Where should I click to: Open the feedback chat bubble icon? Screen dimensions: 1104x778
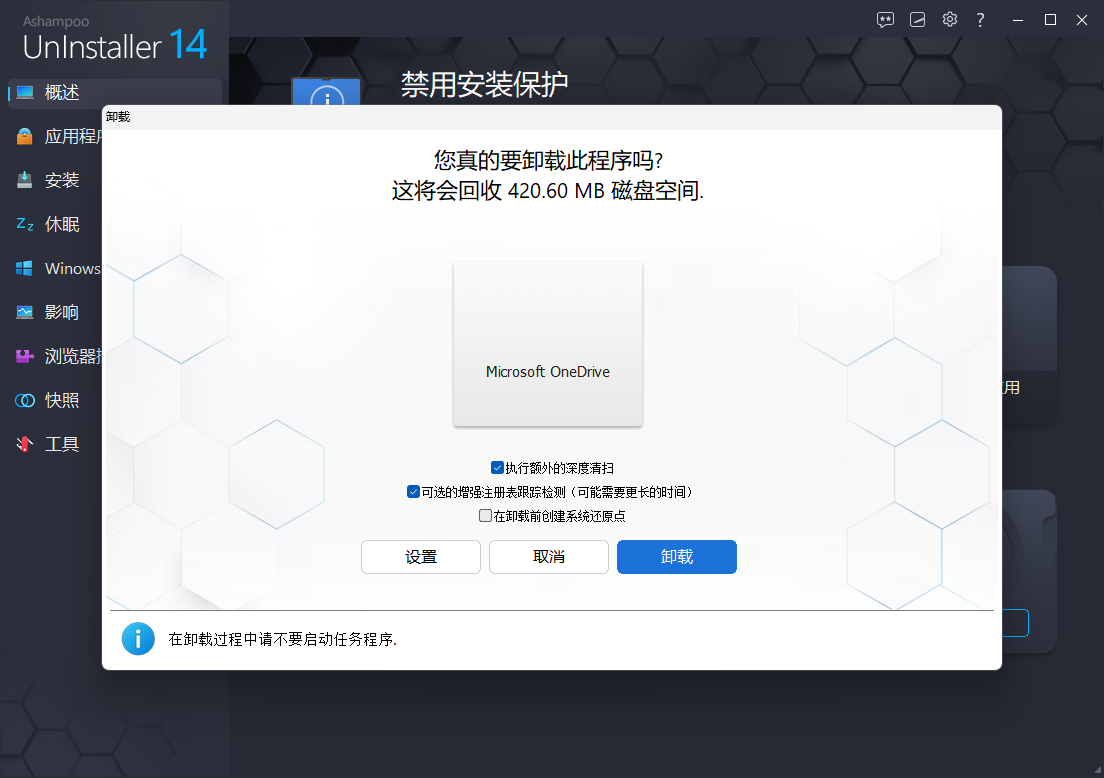click(x=885, y=20)
